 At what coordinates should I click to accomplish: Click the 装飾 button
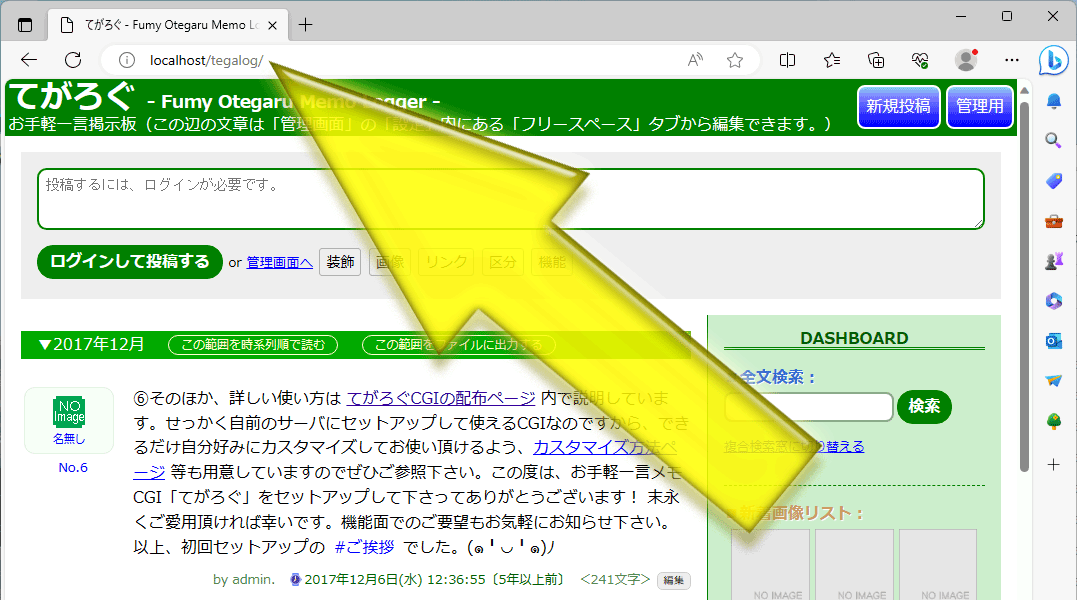[x=340, y=262]
